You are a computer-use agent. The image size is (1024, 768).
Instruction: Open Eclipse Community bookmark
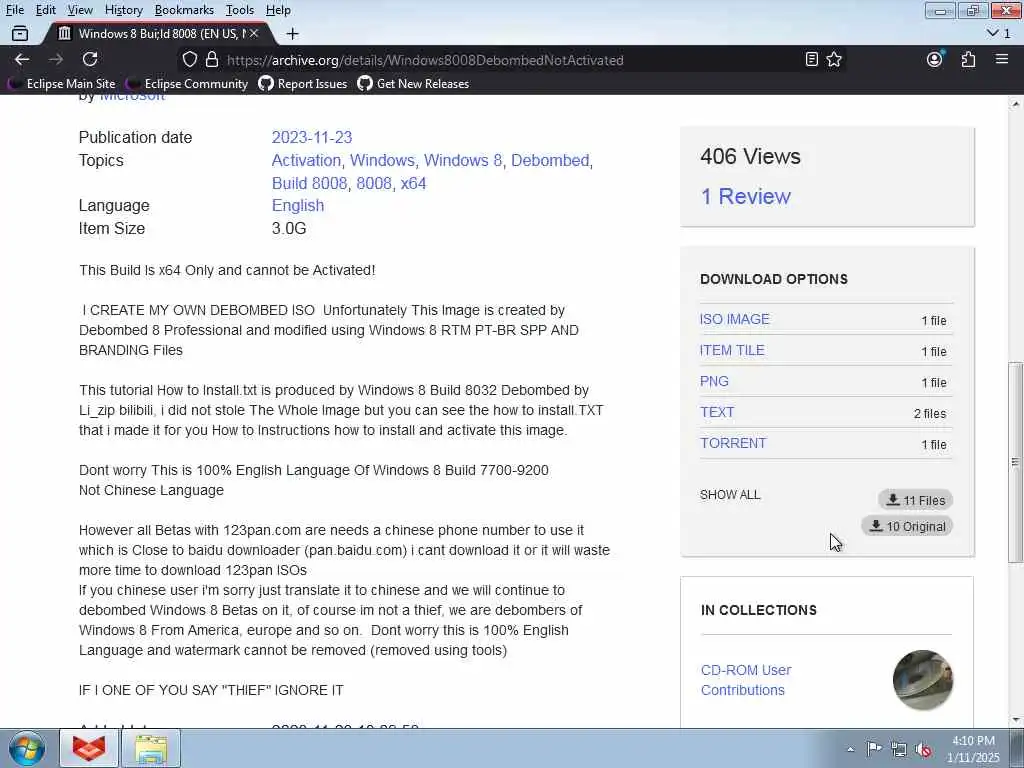[x=187, y=84]
